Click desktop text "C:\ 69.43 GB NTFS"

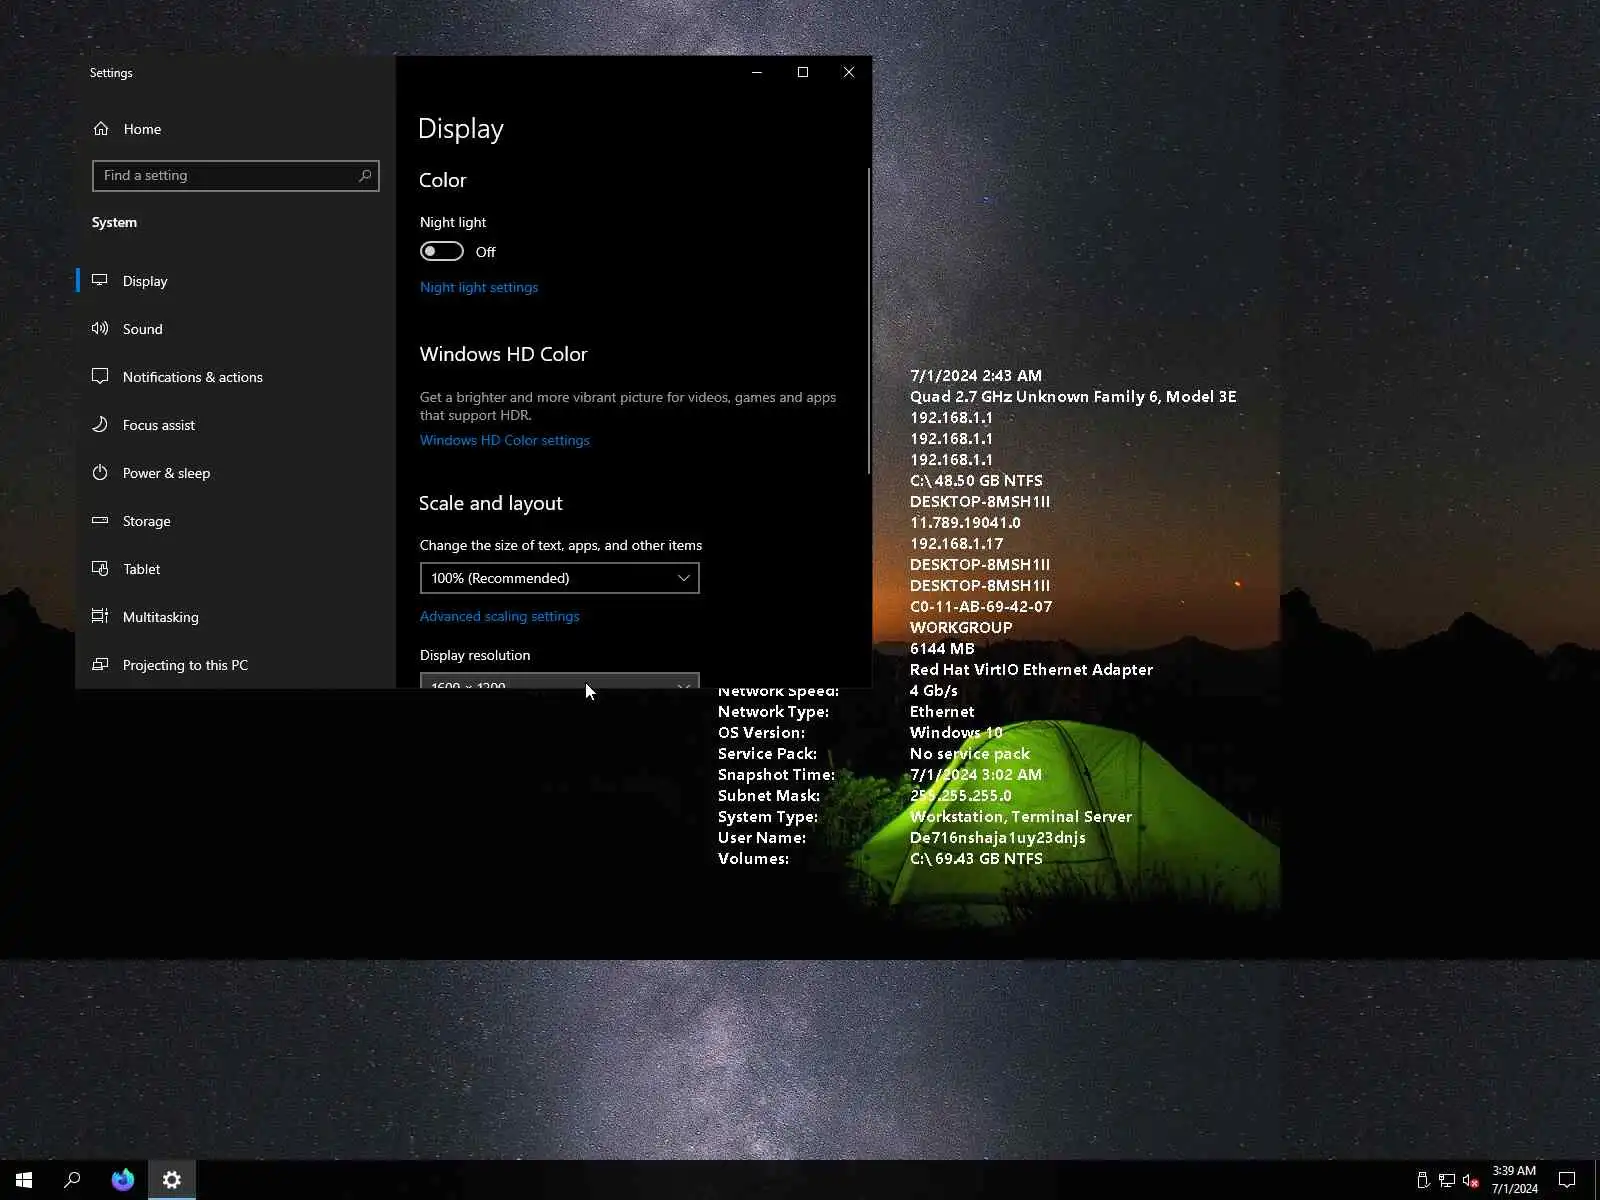pyautogui.click(x=976, y=859)
